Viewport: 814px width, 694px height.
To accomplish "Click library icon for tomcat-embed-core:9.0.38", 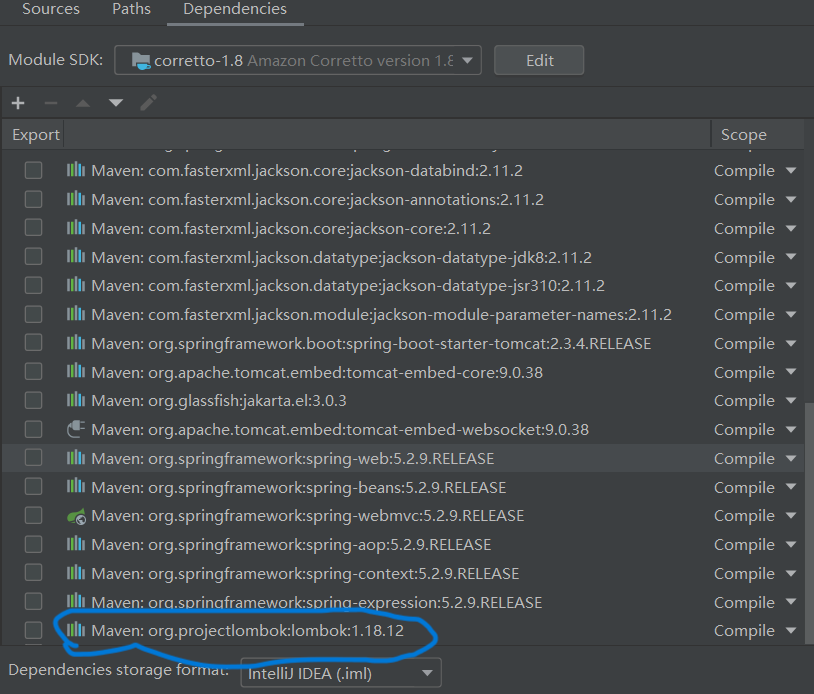I will point(76,372).
